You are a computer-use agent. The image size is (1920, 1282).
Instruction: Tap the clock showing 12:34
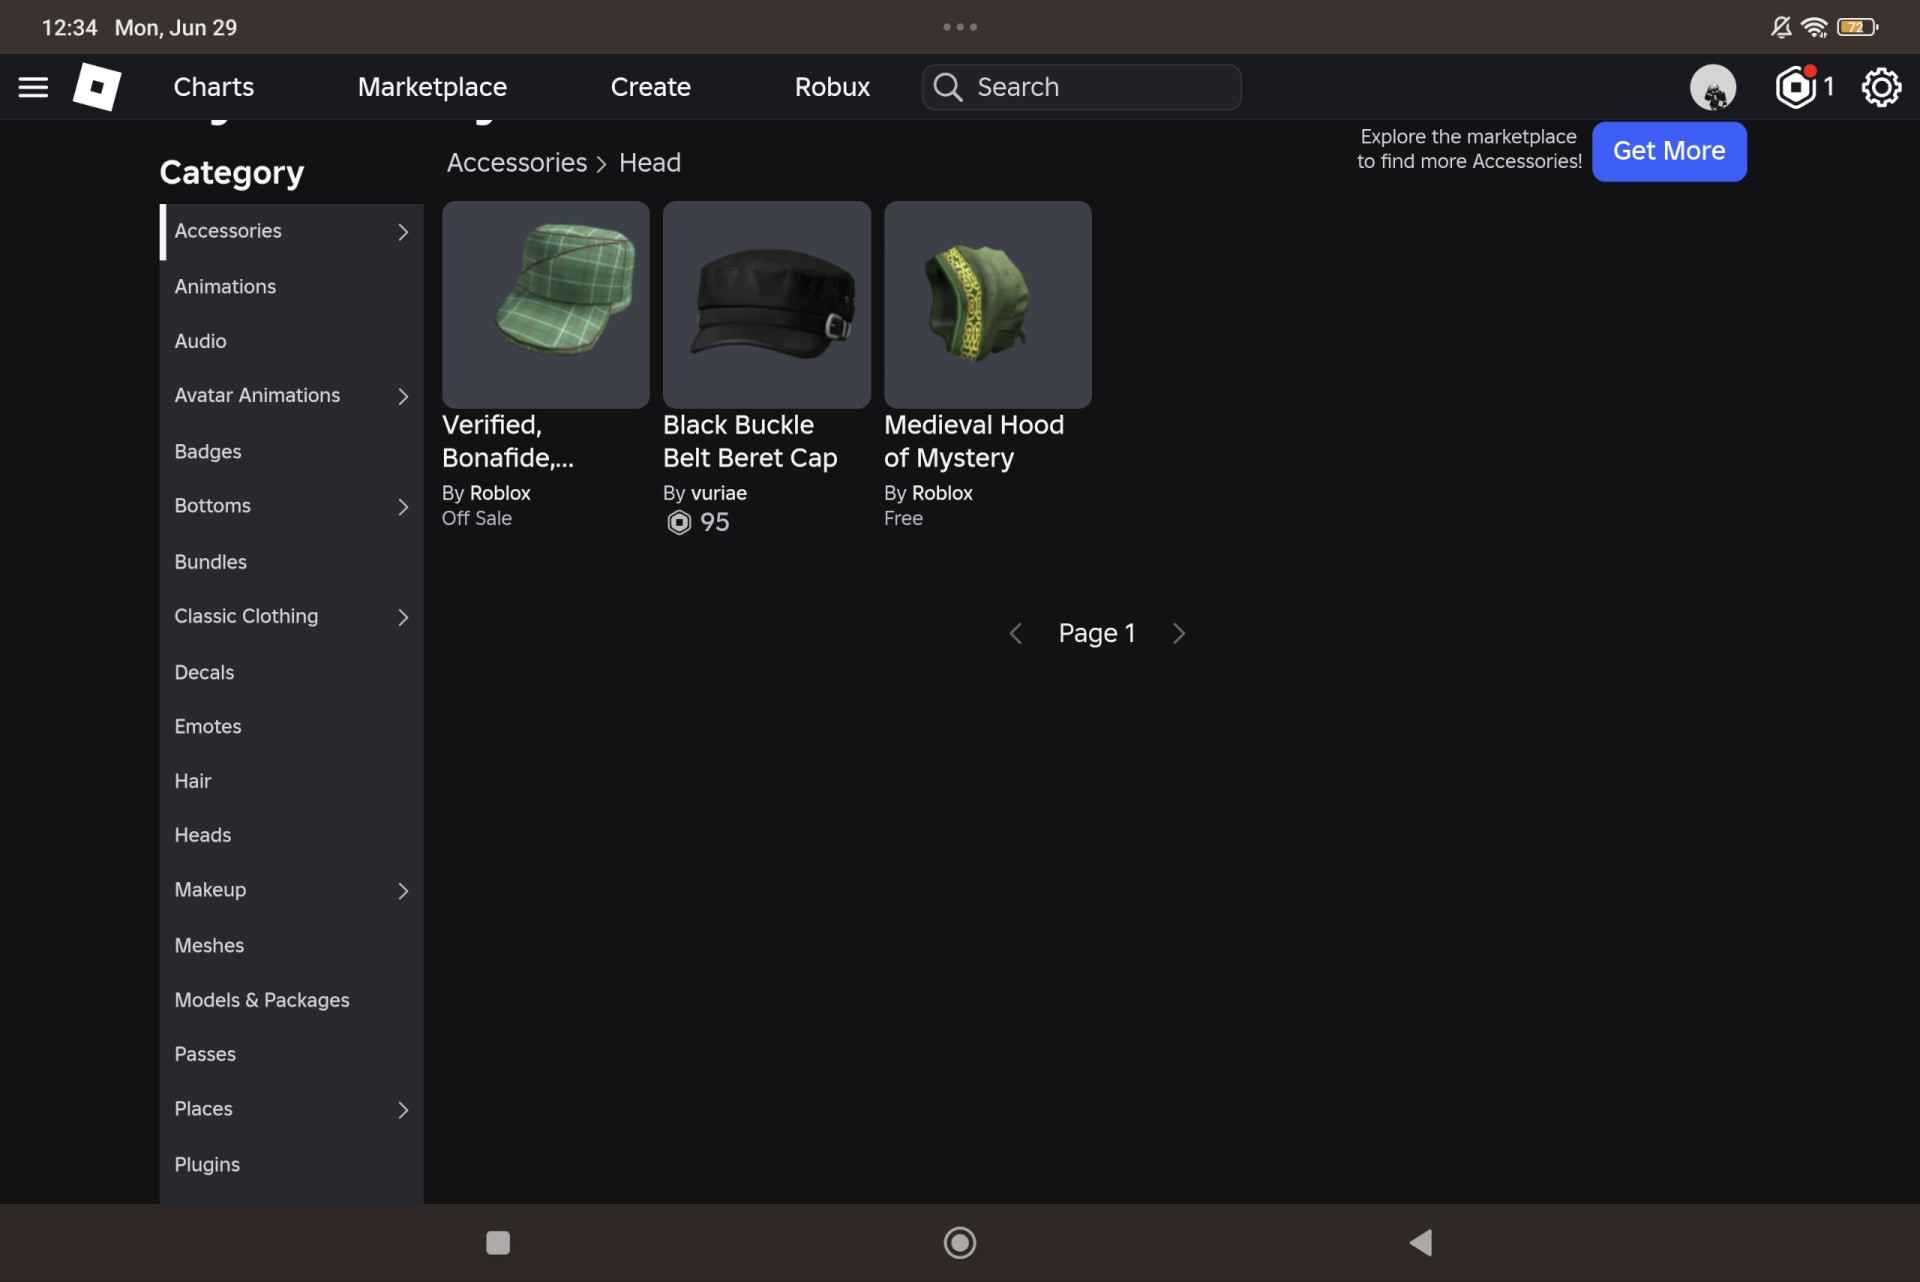coord(69,27)
